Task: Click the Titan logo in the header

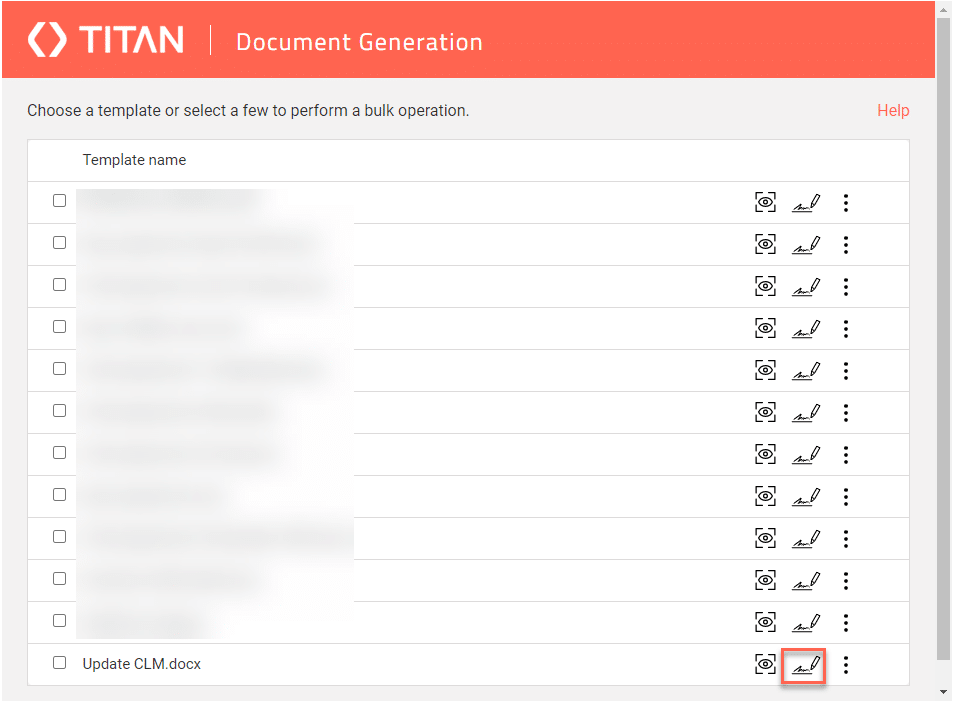Action: (x=106, y=40)
